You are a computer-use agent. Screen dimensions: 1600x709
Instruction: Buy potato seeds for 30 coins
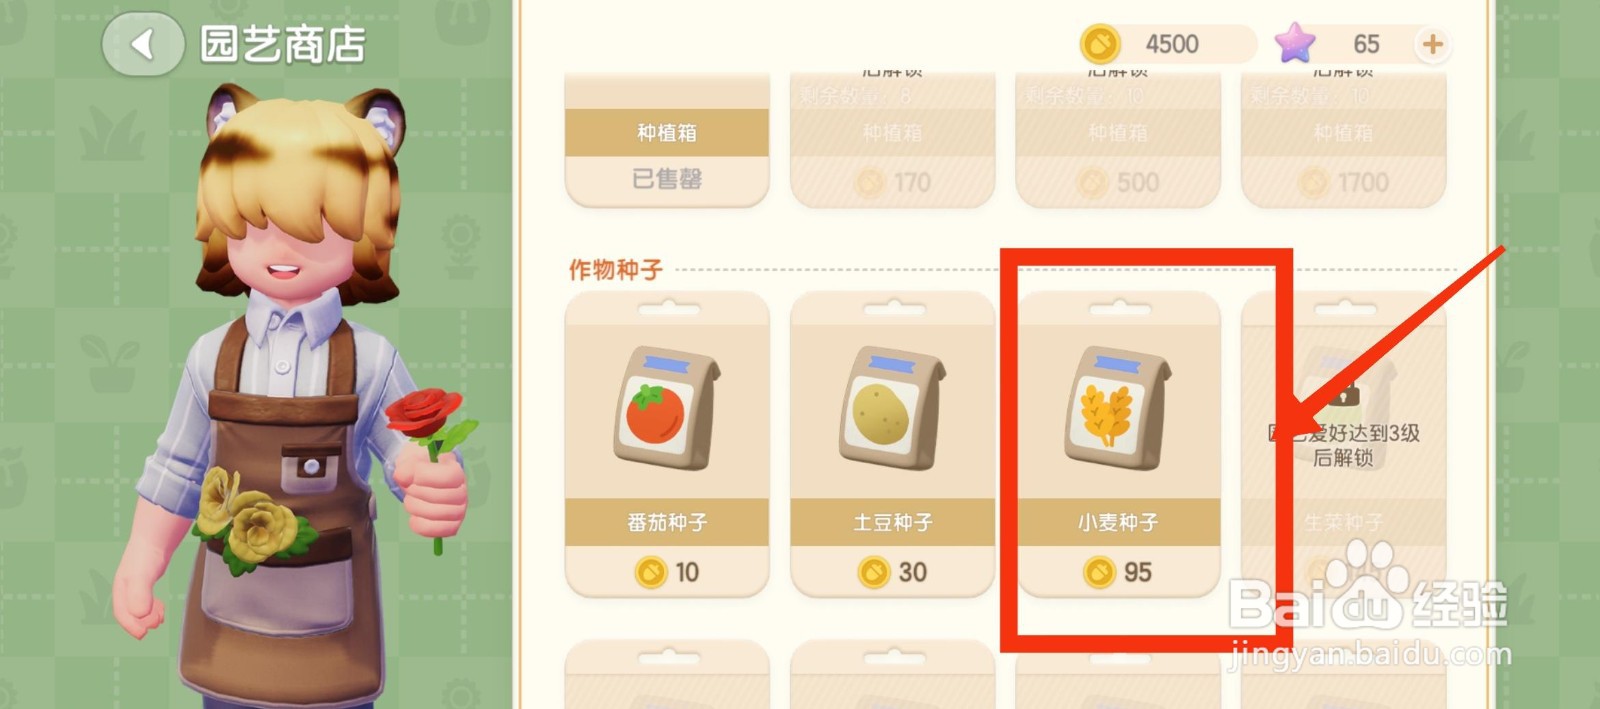(x=893, y=572)
